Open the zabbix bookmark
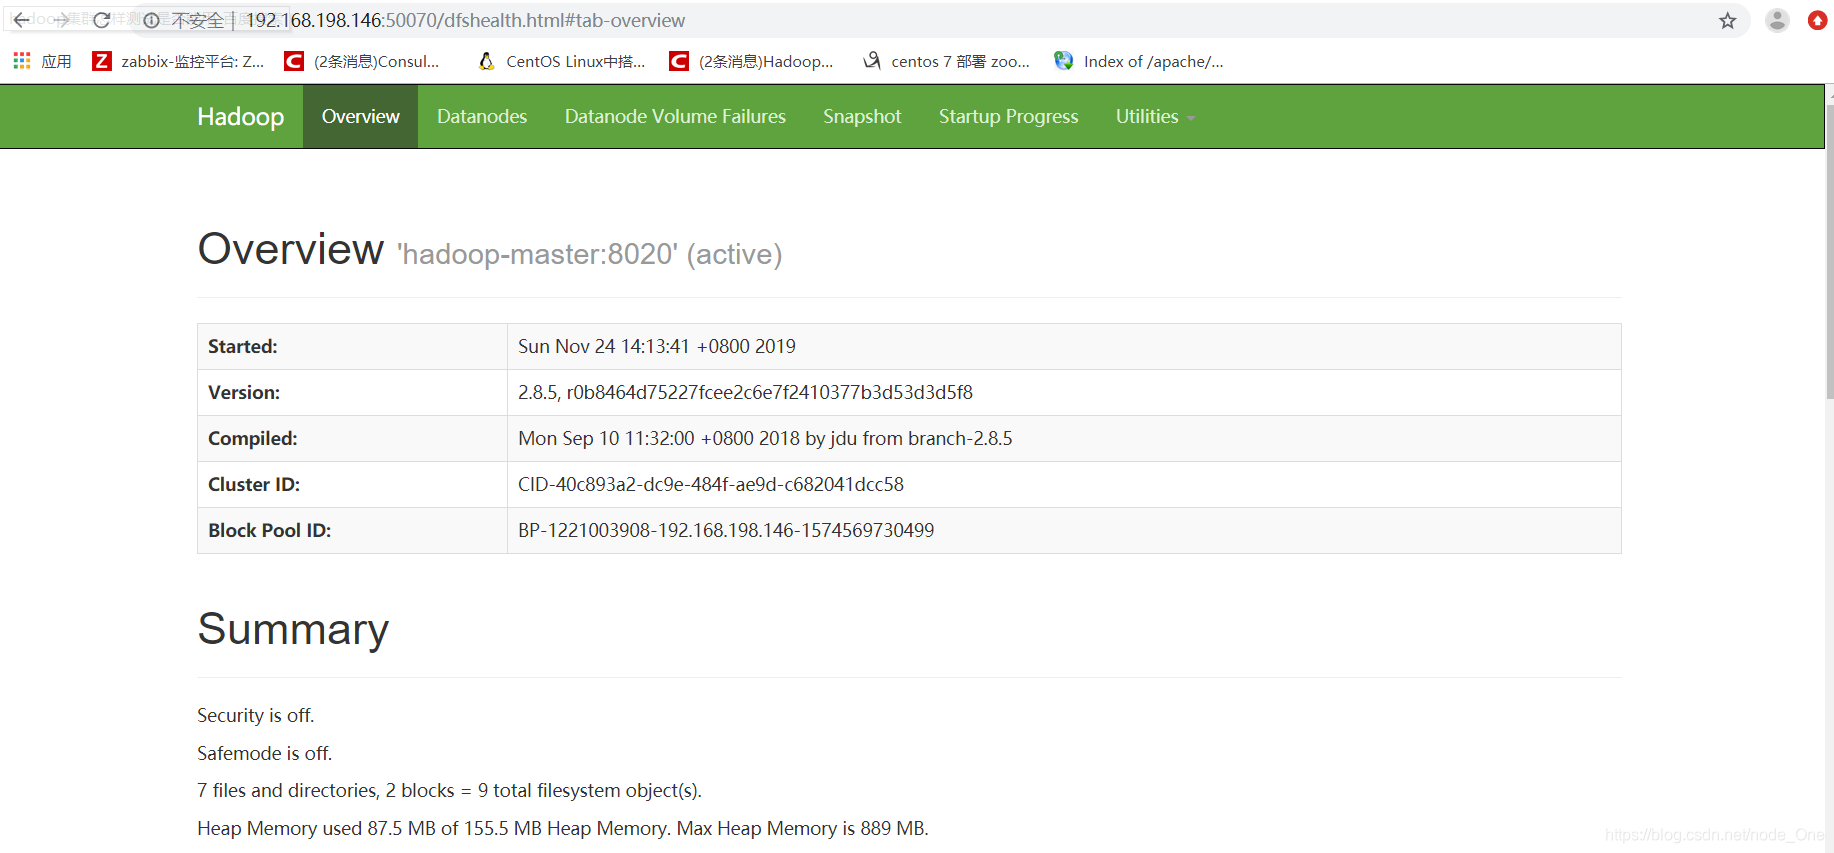Viewport: 1834px width, 853px height. 178,61
